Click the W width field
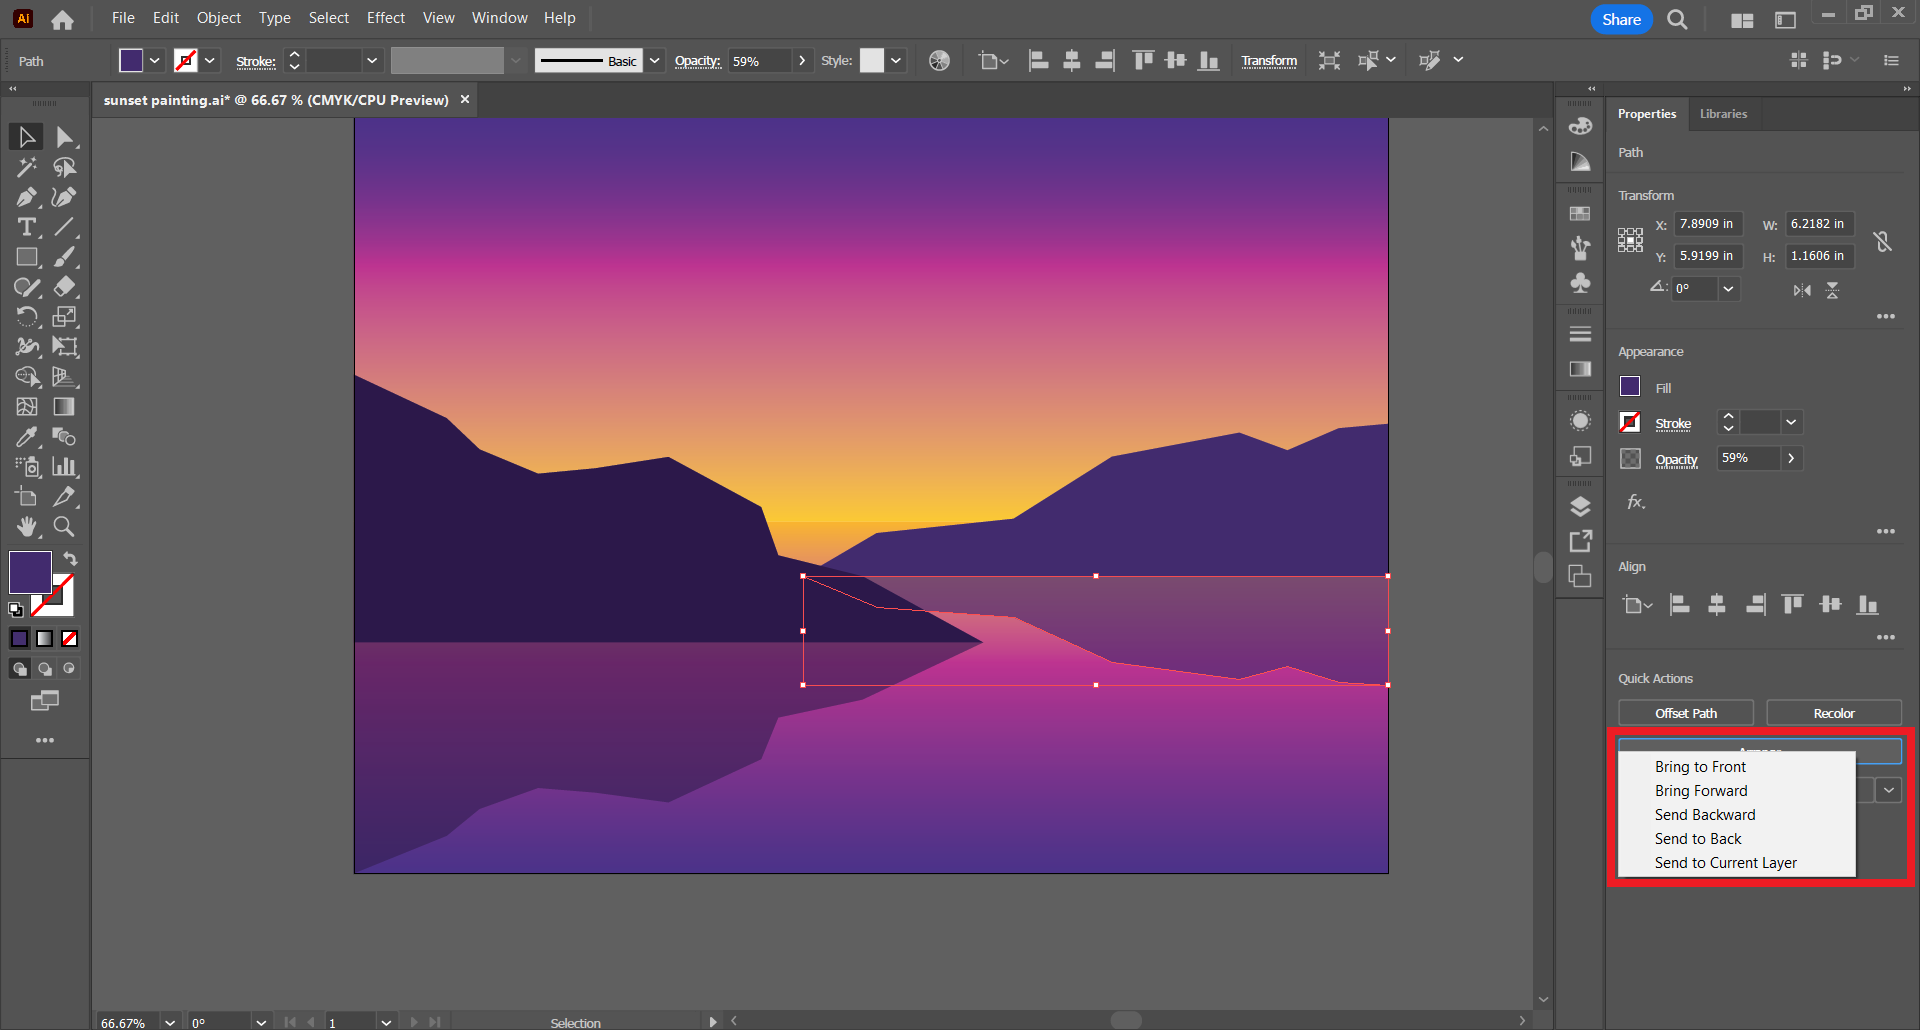Image resolution: width=1920 pixels, height=1030 pixels. pos(1820,224)
